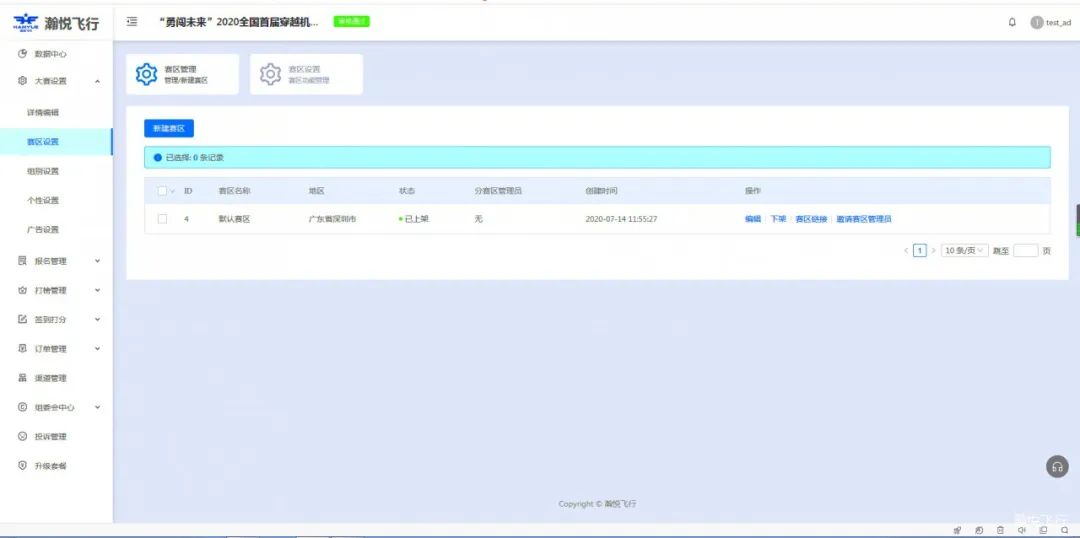Open the 10 条/页 page size dropdown
Viewport: 1080px width, 538px height.
965,251
